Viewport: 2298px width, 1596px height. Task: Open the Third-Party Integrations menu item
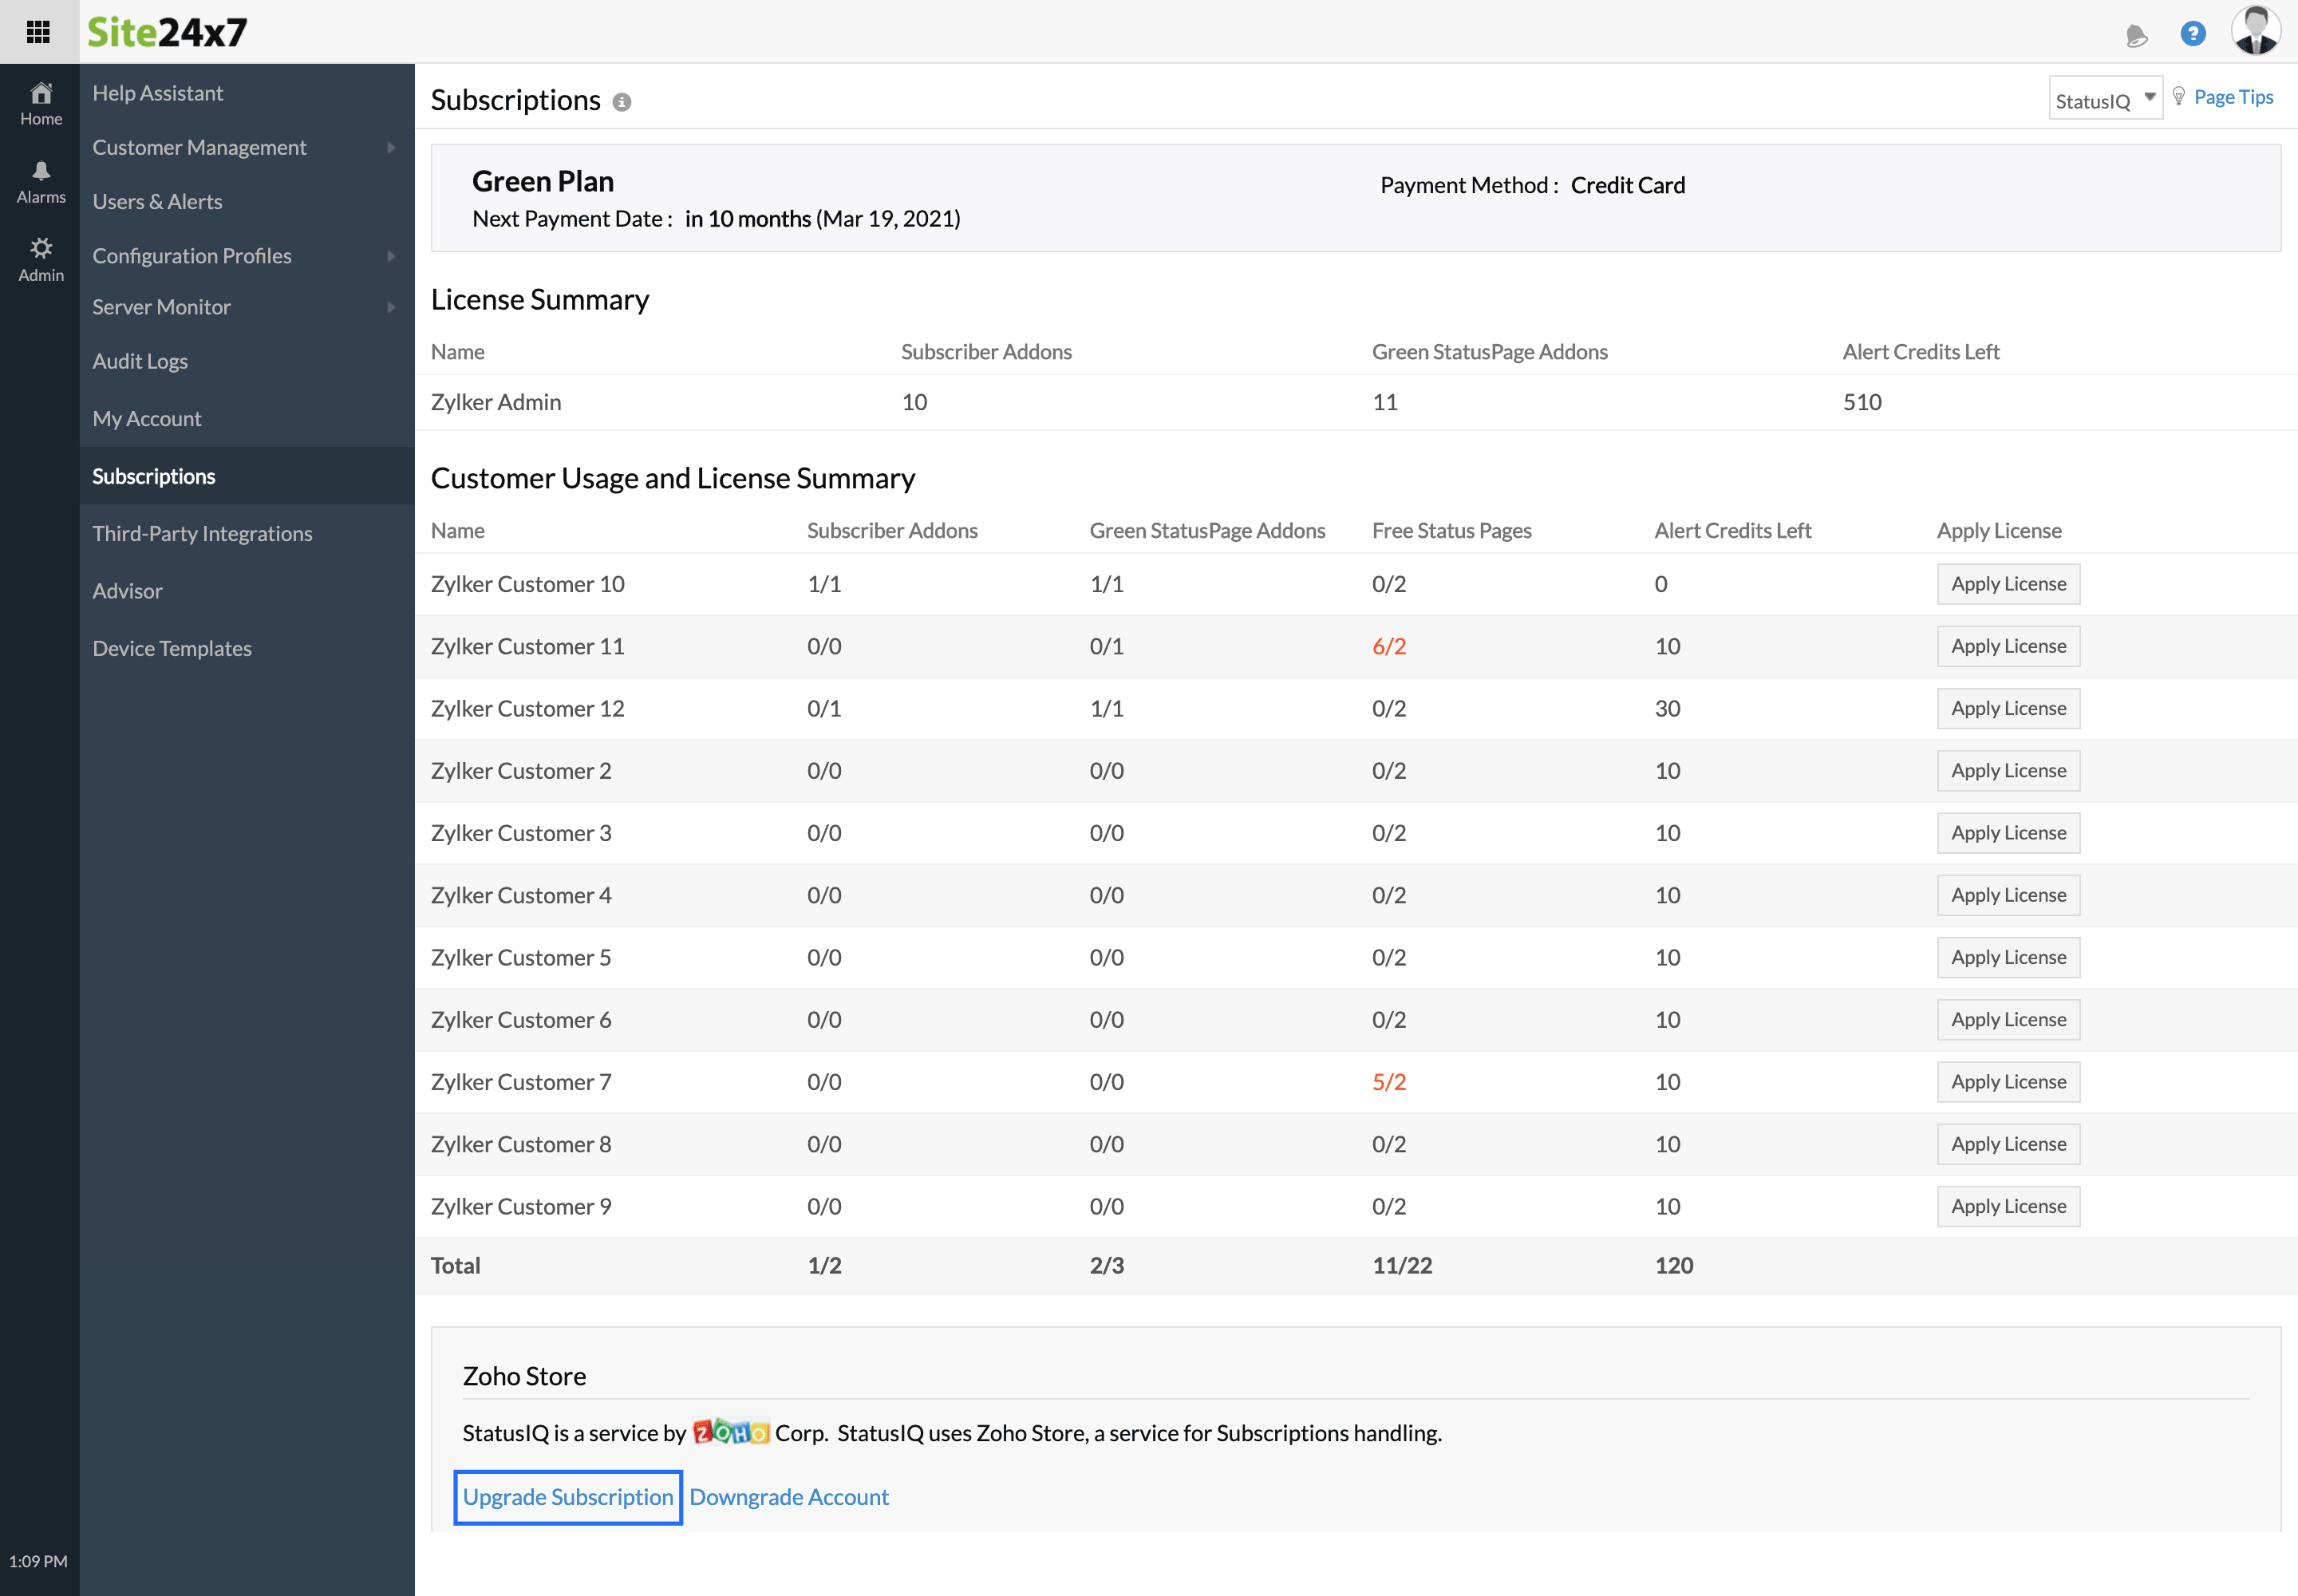pos(203,532)
